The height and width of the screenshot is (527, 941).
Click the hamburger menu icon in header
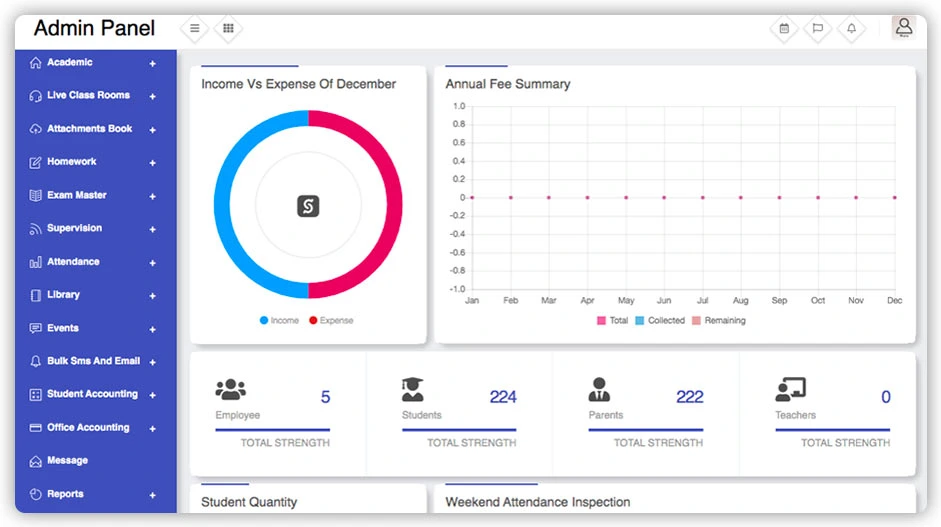coord(194,29)
